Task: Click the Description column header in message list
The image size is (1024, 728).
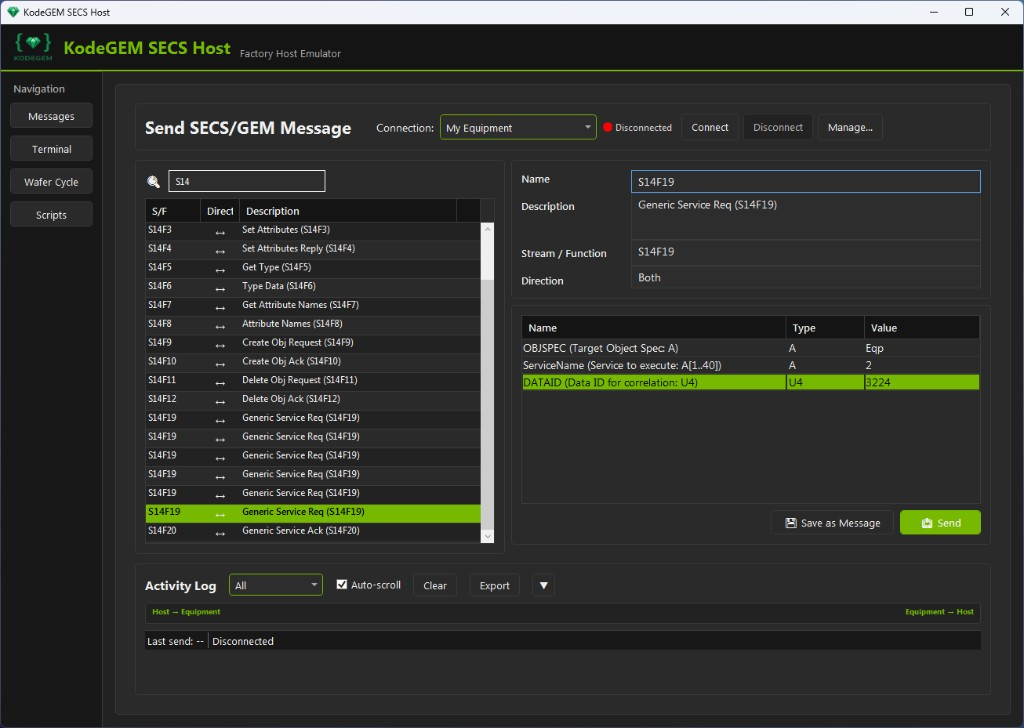Action: (348, 211)
